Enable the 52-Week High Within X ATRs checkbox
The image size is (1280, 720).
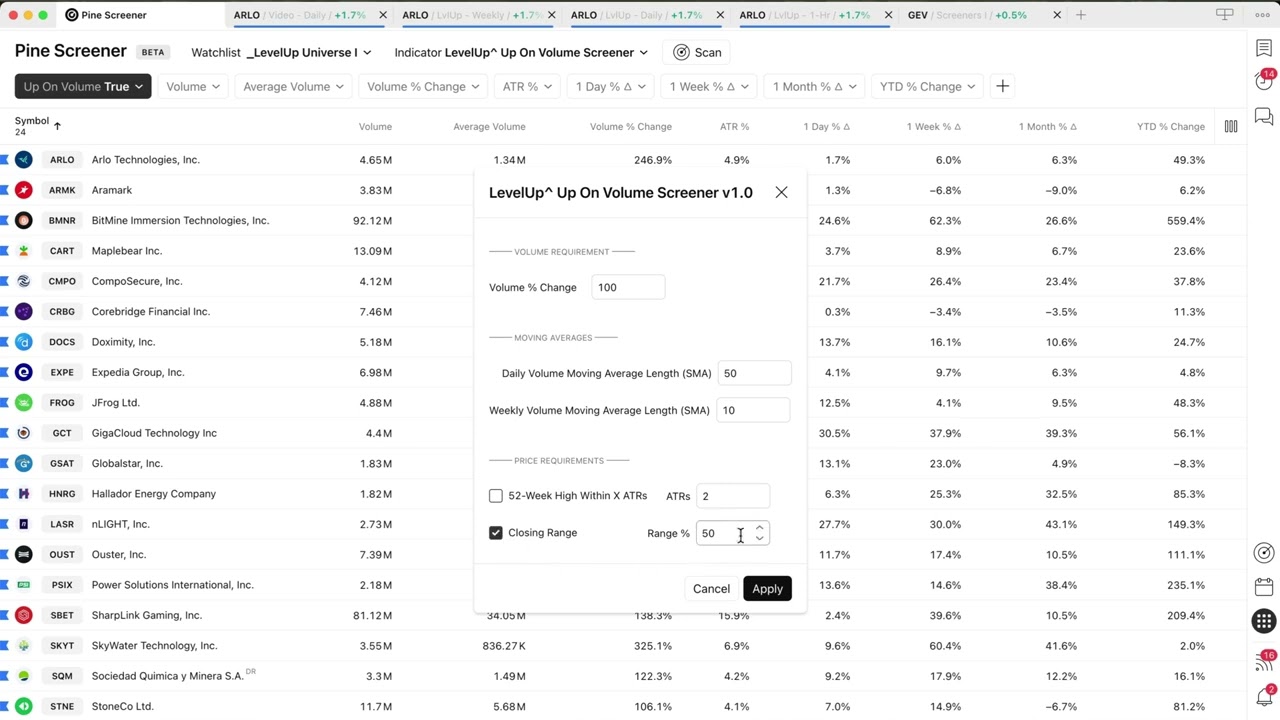tap(495, 496)
